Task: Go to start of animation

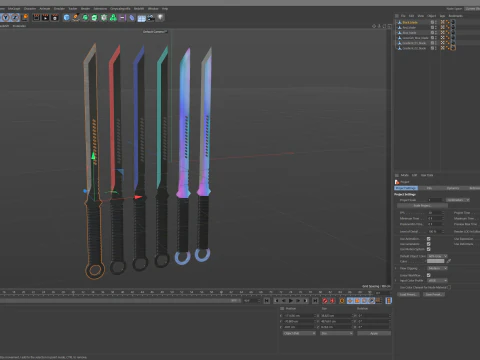Action: click(x=267, y=301)
